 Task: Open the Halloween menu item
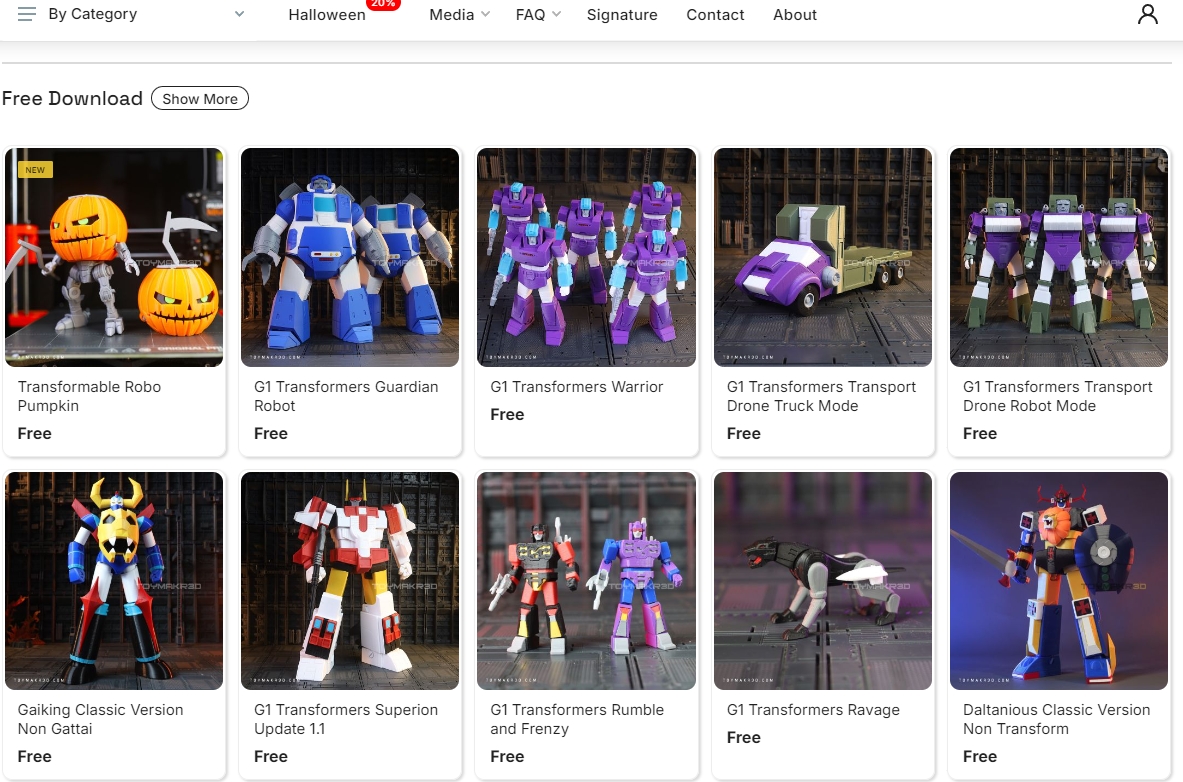[327, 15]
